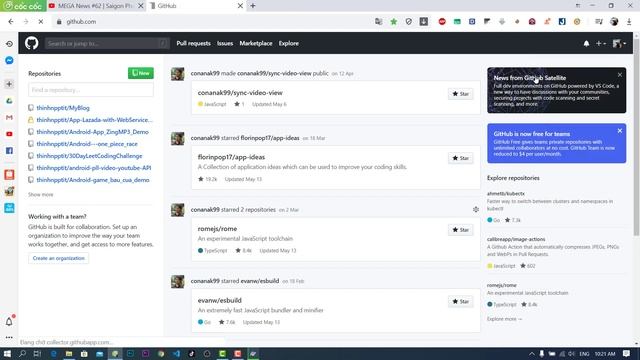Open Windows taskbar search
640x360 pixels.
22,353
